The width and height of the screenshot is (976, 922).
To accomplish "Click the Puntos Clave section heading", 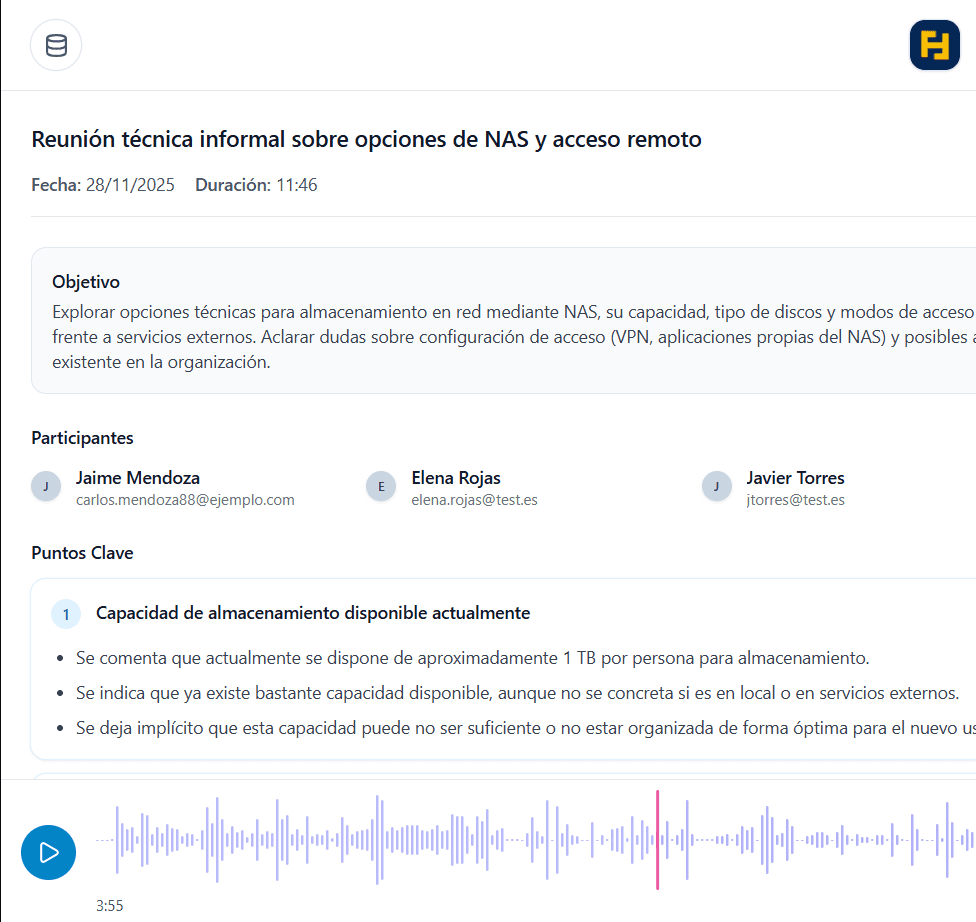I will [x=82, y=553].
